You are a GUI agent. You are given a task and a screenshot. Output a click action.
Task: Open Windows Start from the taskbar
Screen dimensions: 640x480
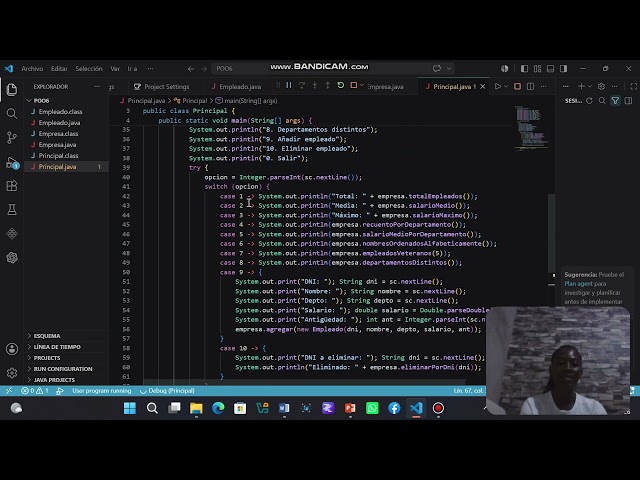129,408
